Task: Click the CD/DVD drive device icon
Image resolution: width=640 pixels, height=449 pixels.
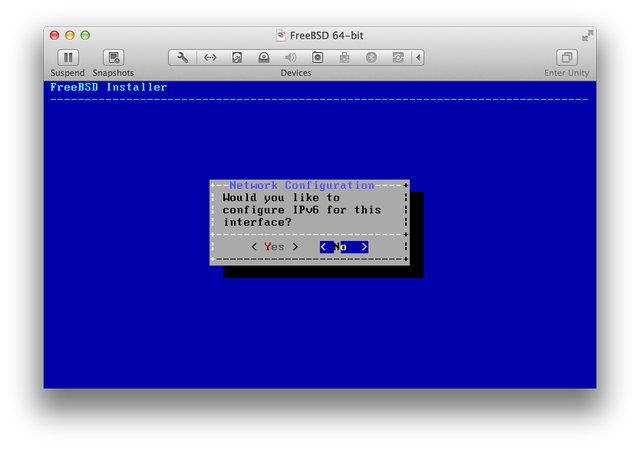Action: [264, 58]
